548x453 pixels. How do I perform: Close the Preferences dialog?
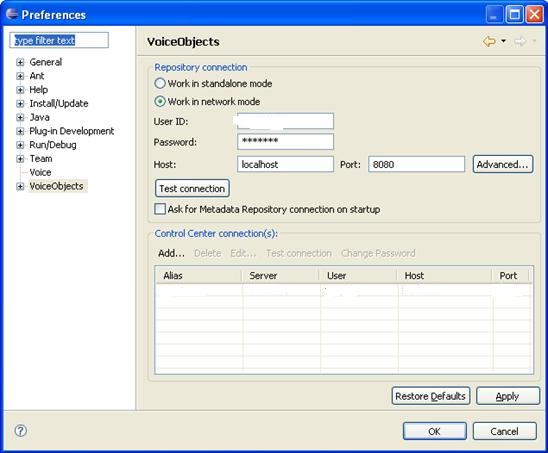coord(535,14)
